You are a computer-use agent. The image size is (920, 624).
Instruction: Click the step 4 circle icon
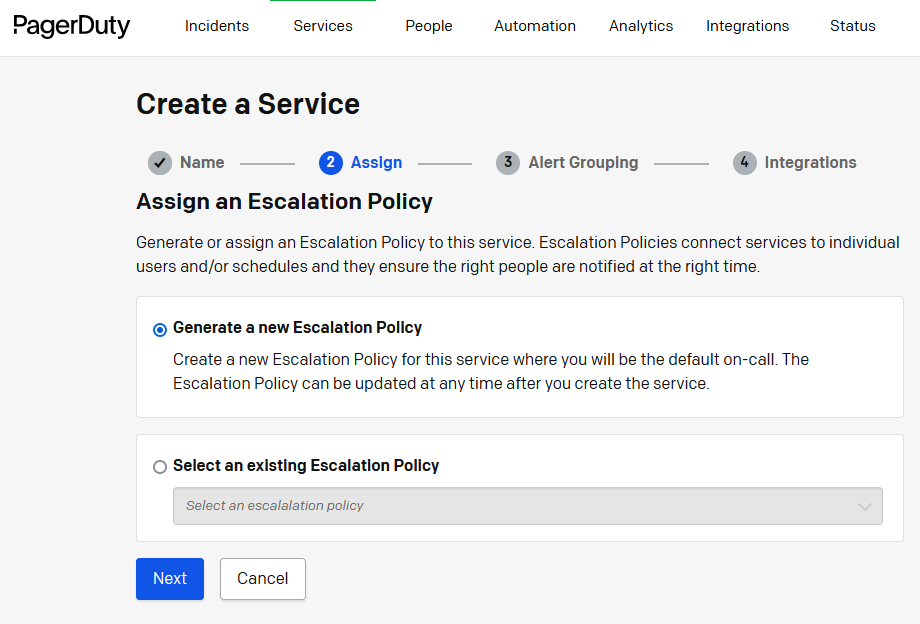coord(744,163)
